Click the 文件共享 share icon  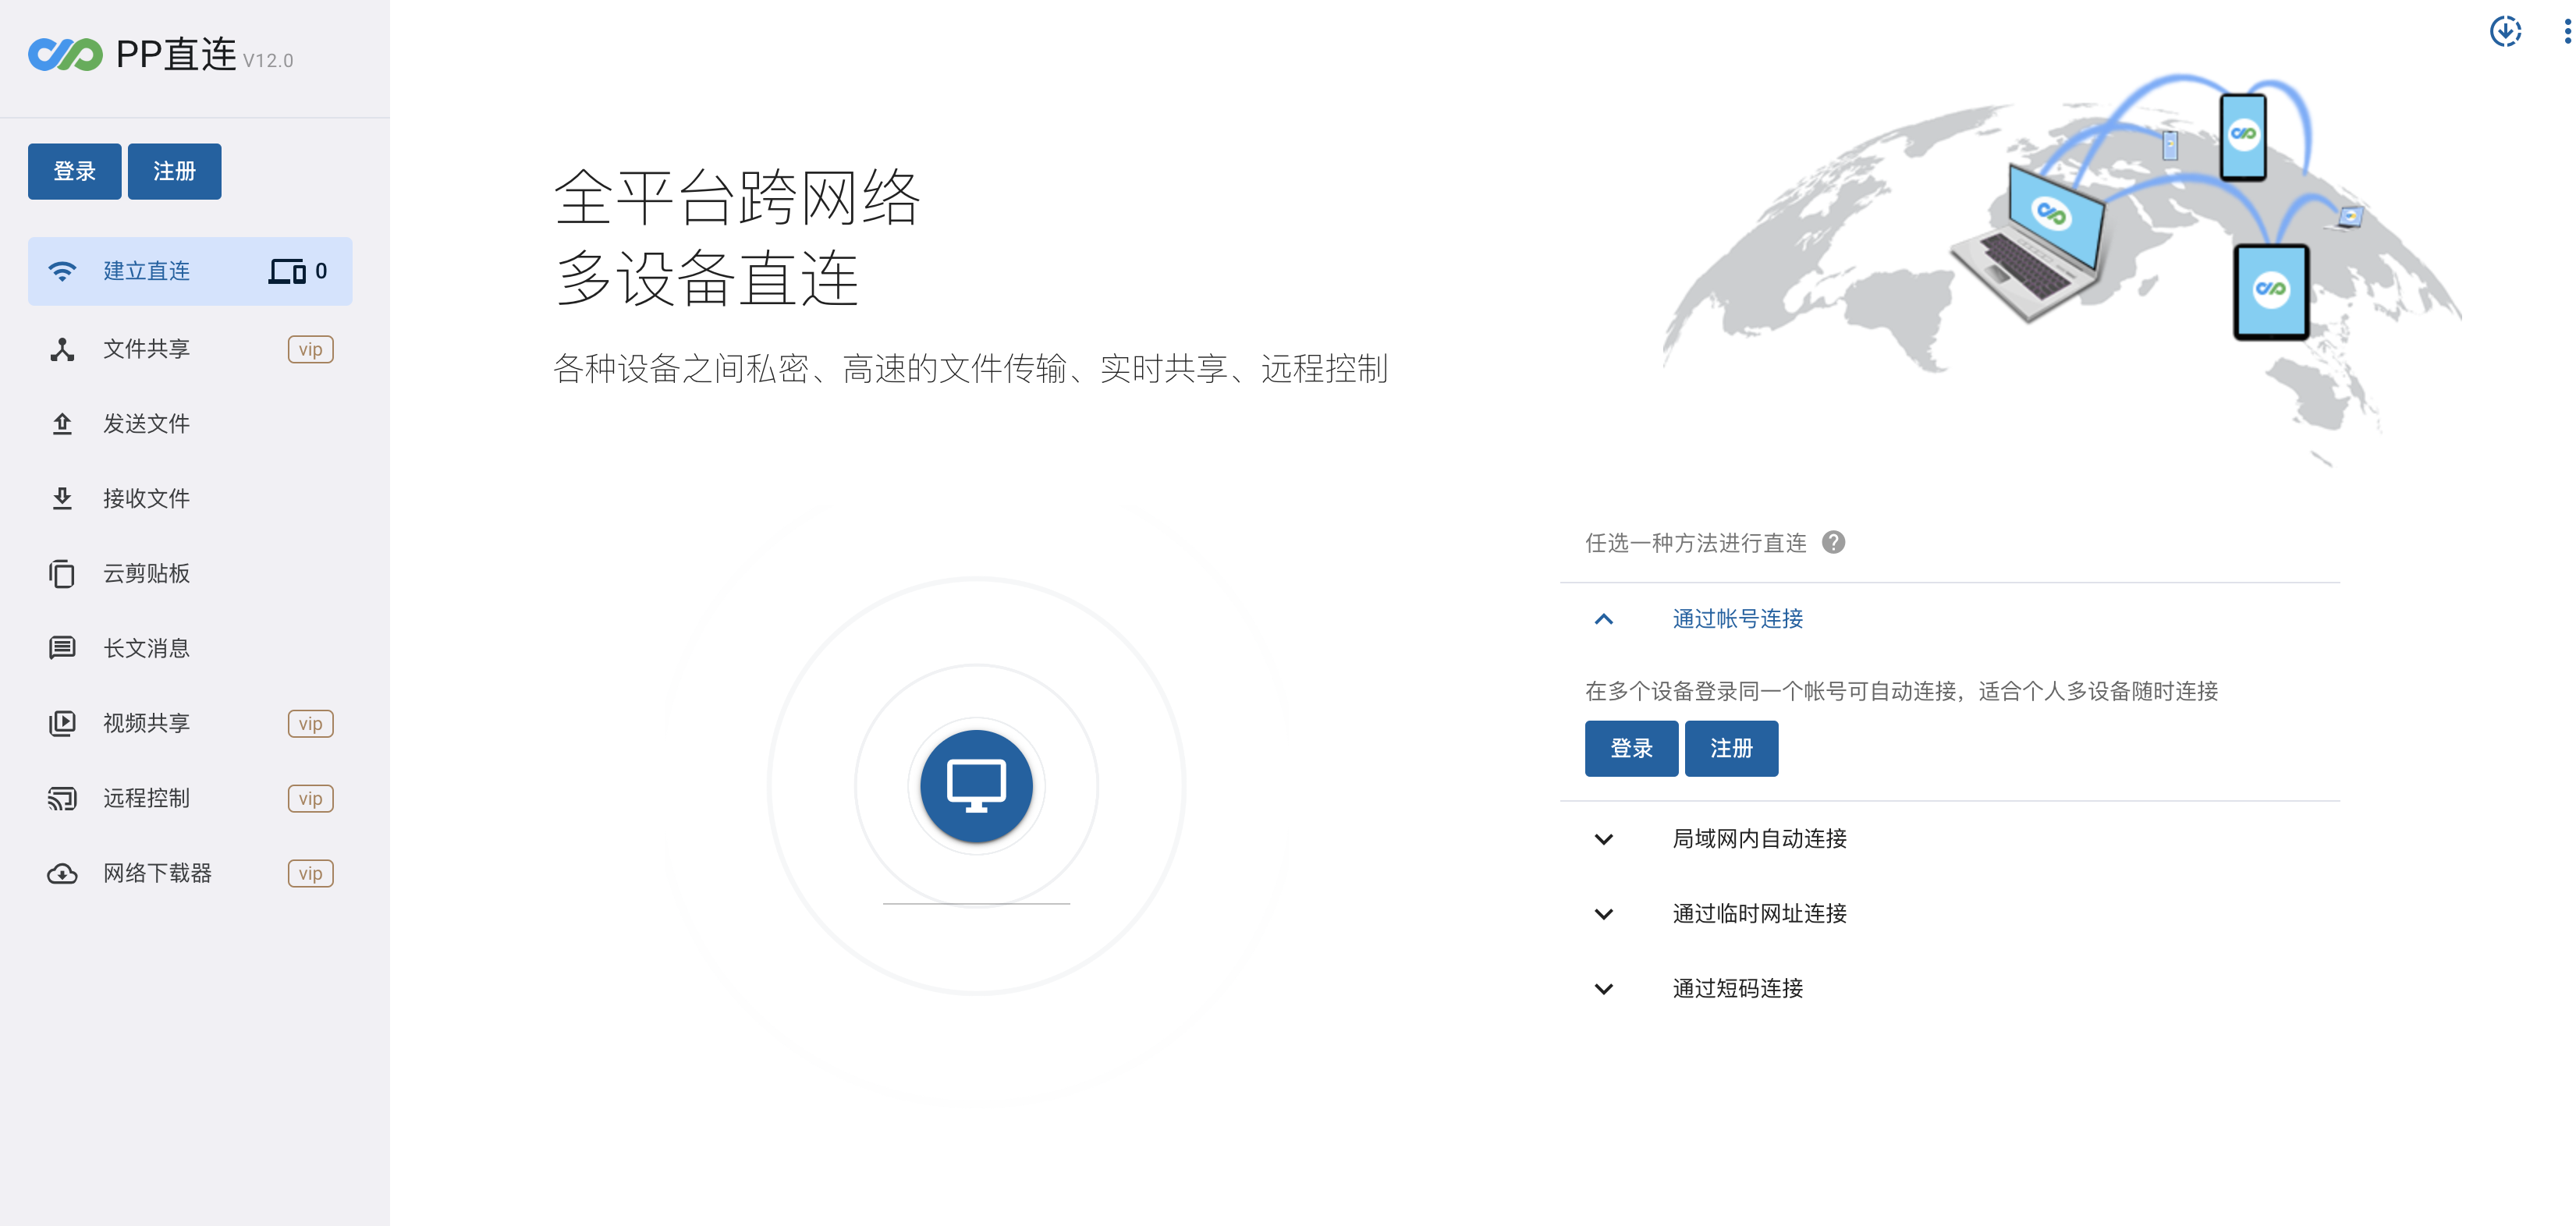click(62, 349)
